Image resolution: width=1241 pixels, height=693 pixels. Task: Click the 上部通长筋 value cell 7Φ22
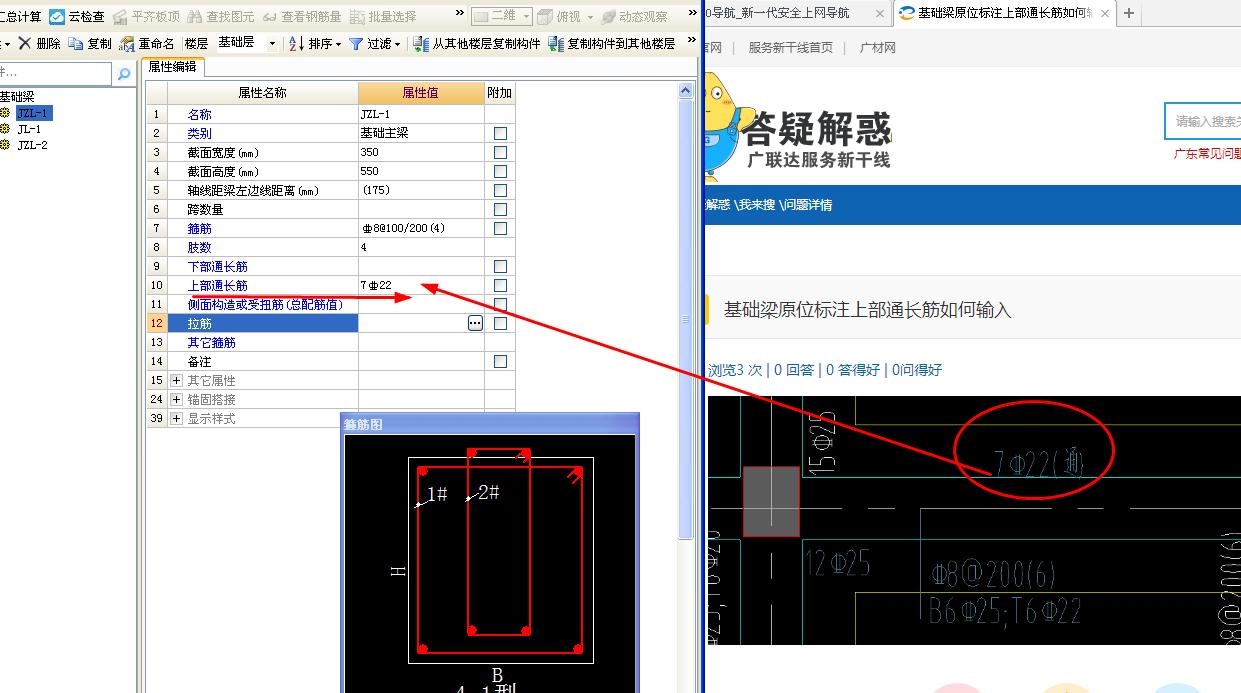pos(421,285)
